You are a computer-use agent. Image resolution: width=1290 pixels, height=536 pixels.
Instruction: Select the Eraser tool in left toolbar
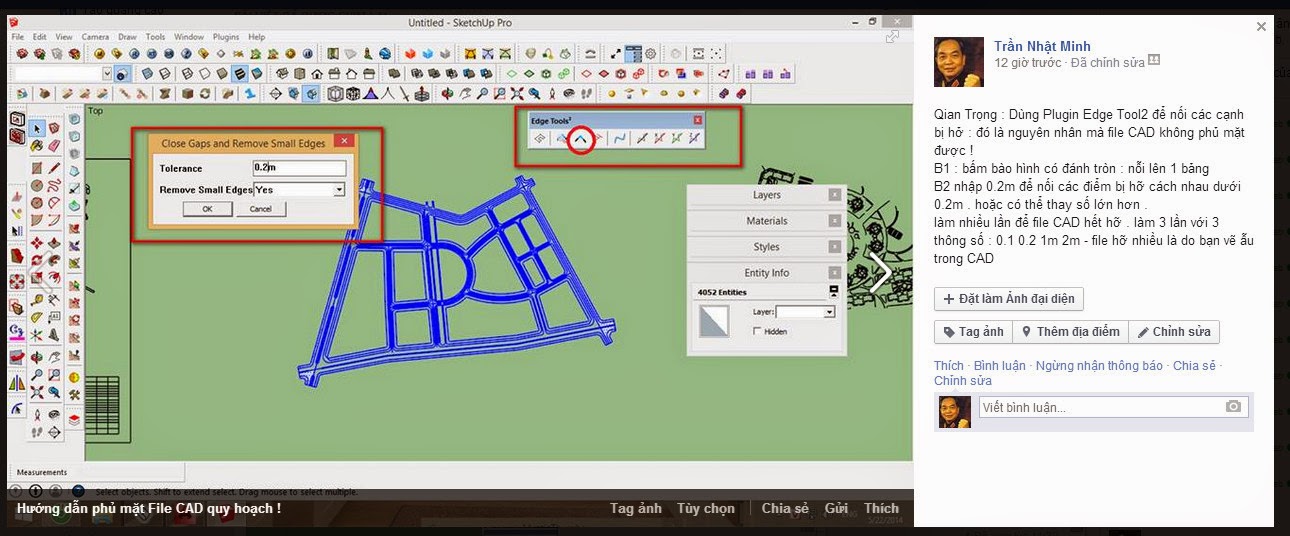click(x=55, y=146)
